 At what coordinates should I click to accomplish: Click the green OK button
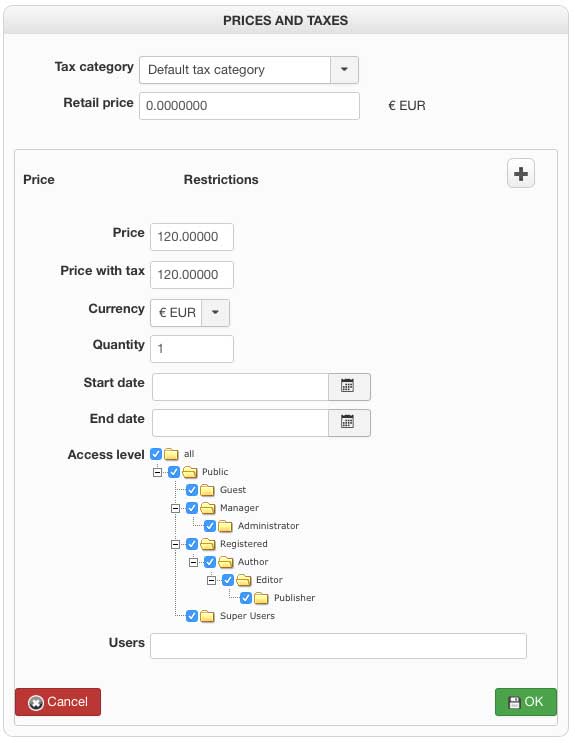coord(526,702)
